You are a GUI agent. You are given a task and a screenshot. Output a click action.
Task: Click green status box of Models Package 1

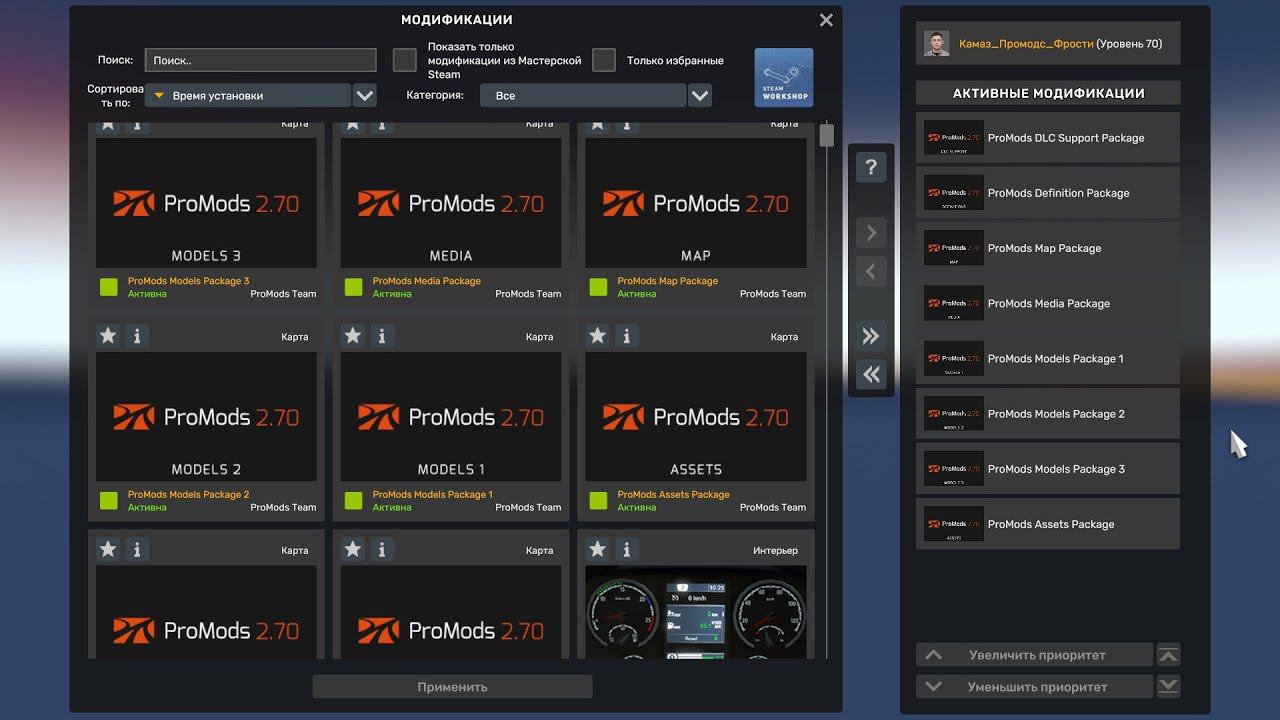tap(354, 501)
